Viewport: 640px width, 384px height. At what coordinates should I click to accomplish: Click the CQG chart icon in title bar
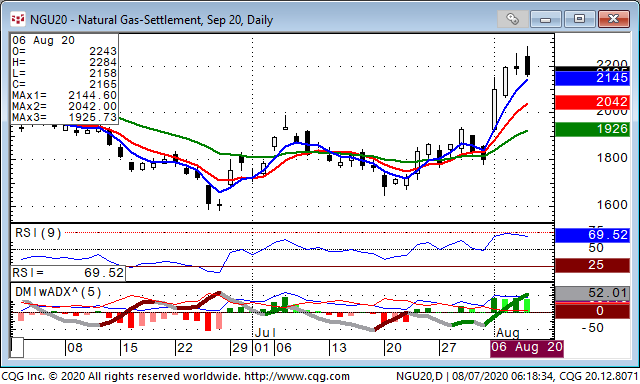click(18, 19)
